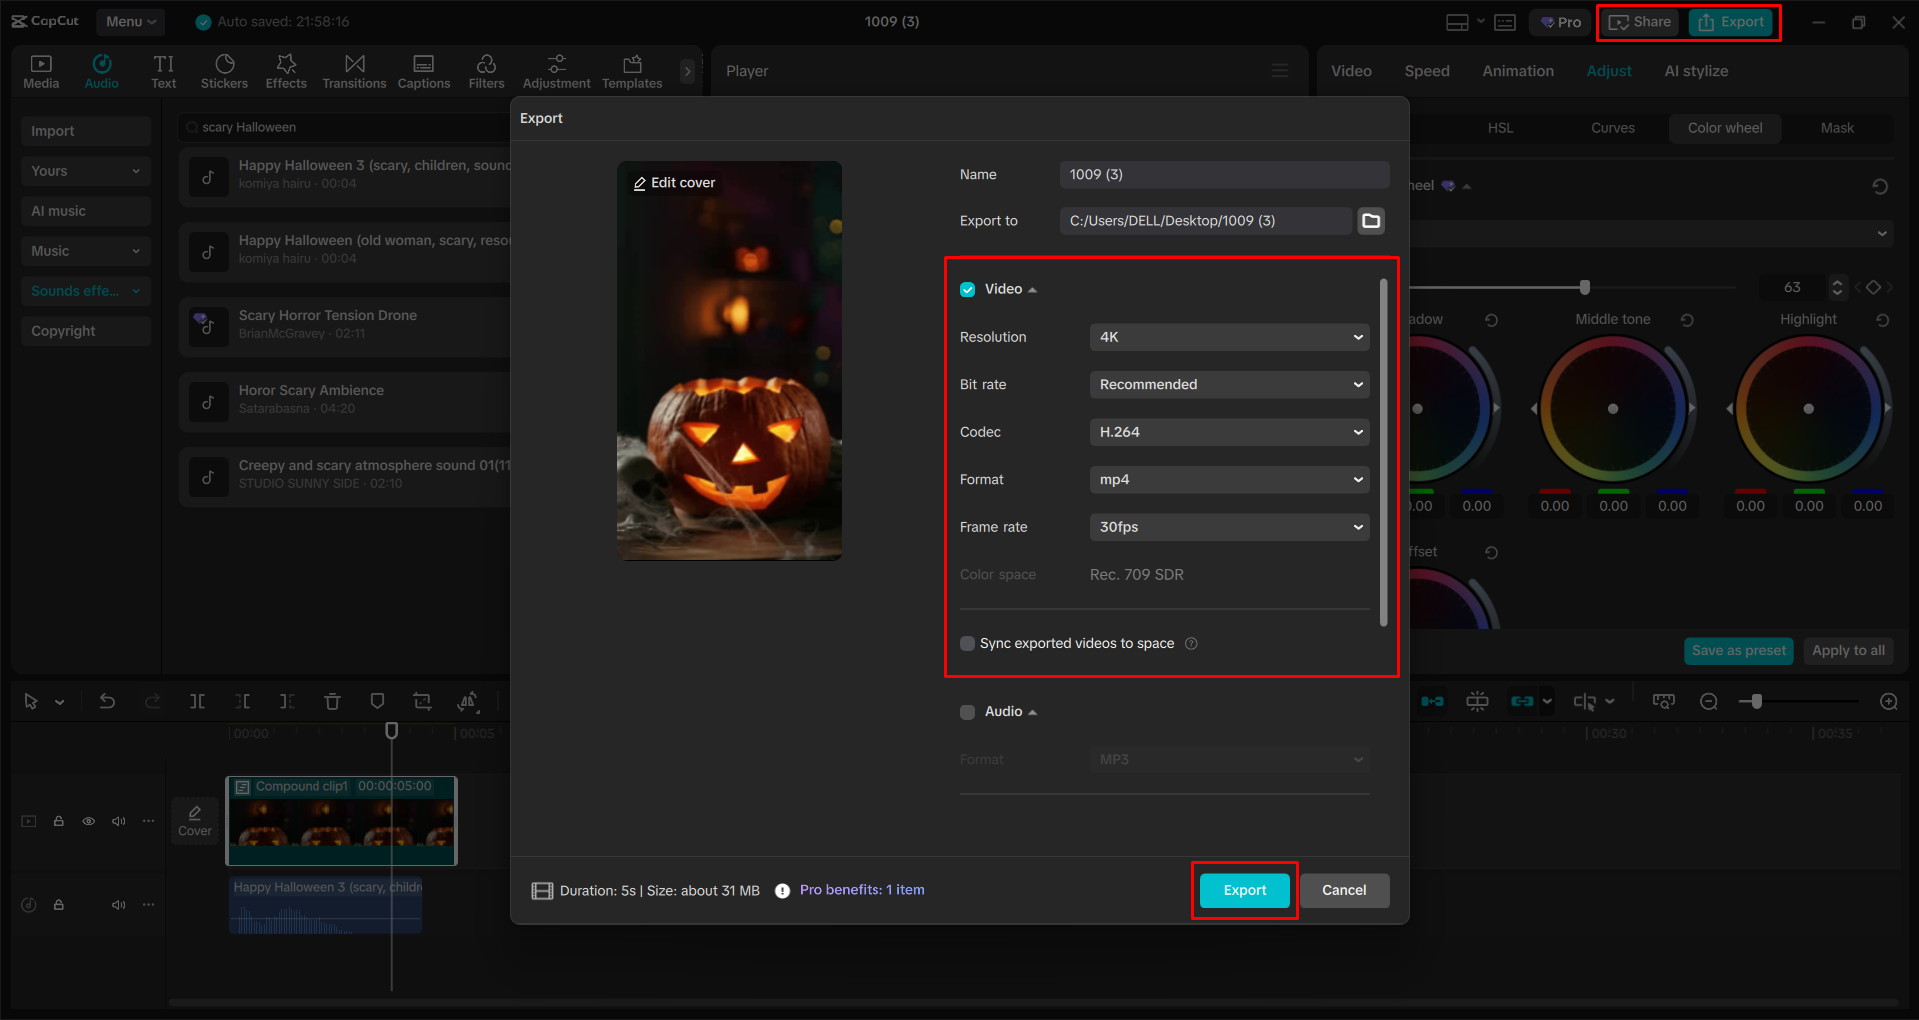This screenshot has height=1020, width=1919.
Task: Mute the Happy Halloween audio track
Action: [x=118, y=904]
